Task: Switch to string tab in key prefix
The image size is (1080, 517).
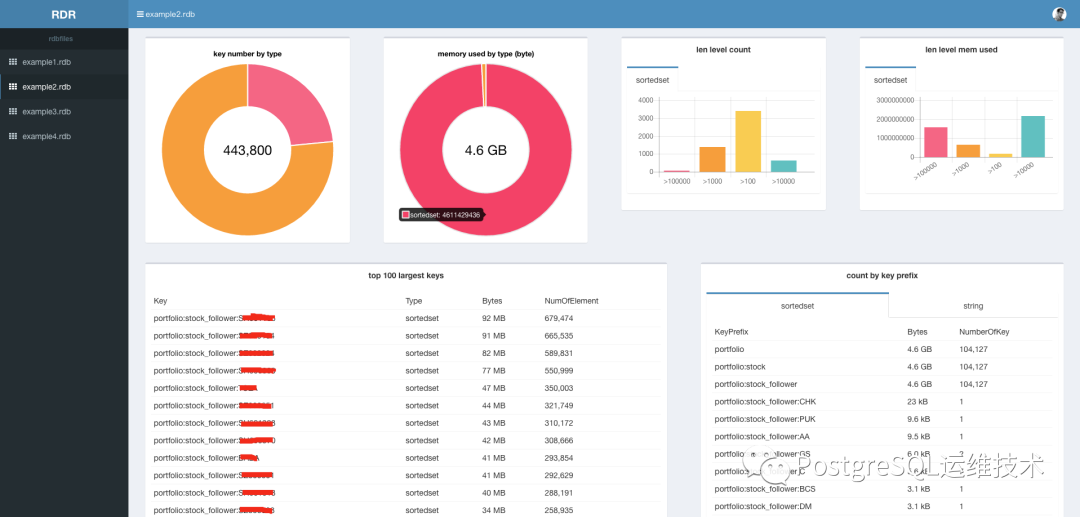Action: (x=973, y=306)
